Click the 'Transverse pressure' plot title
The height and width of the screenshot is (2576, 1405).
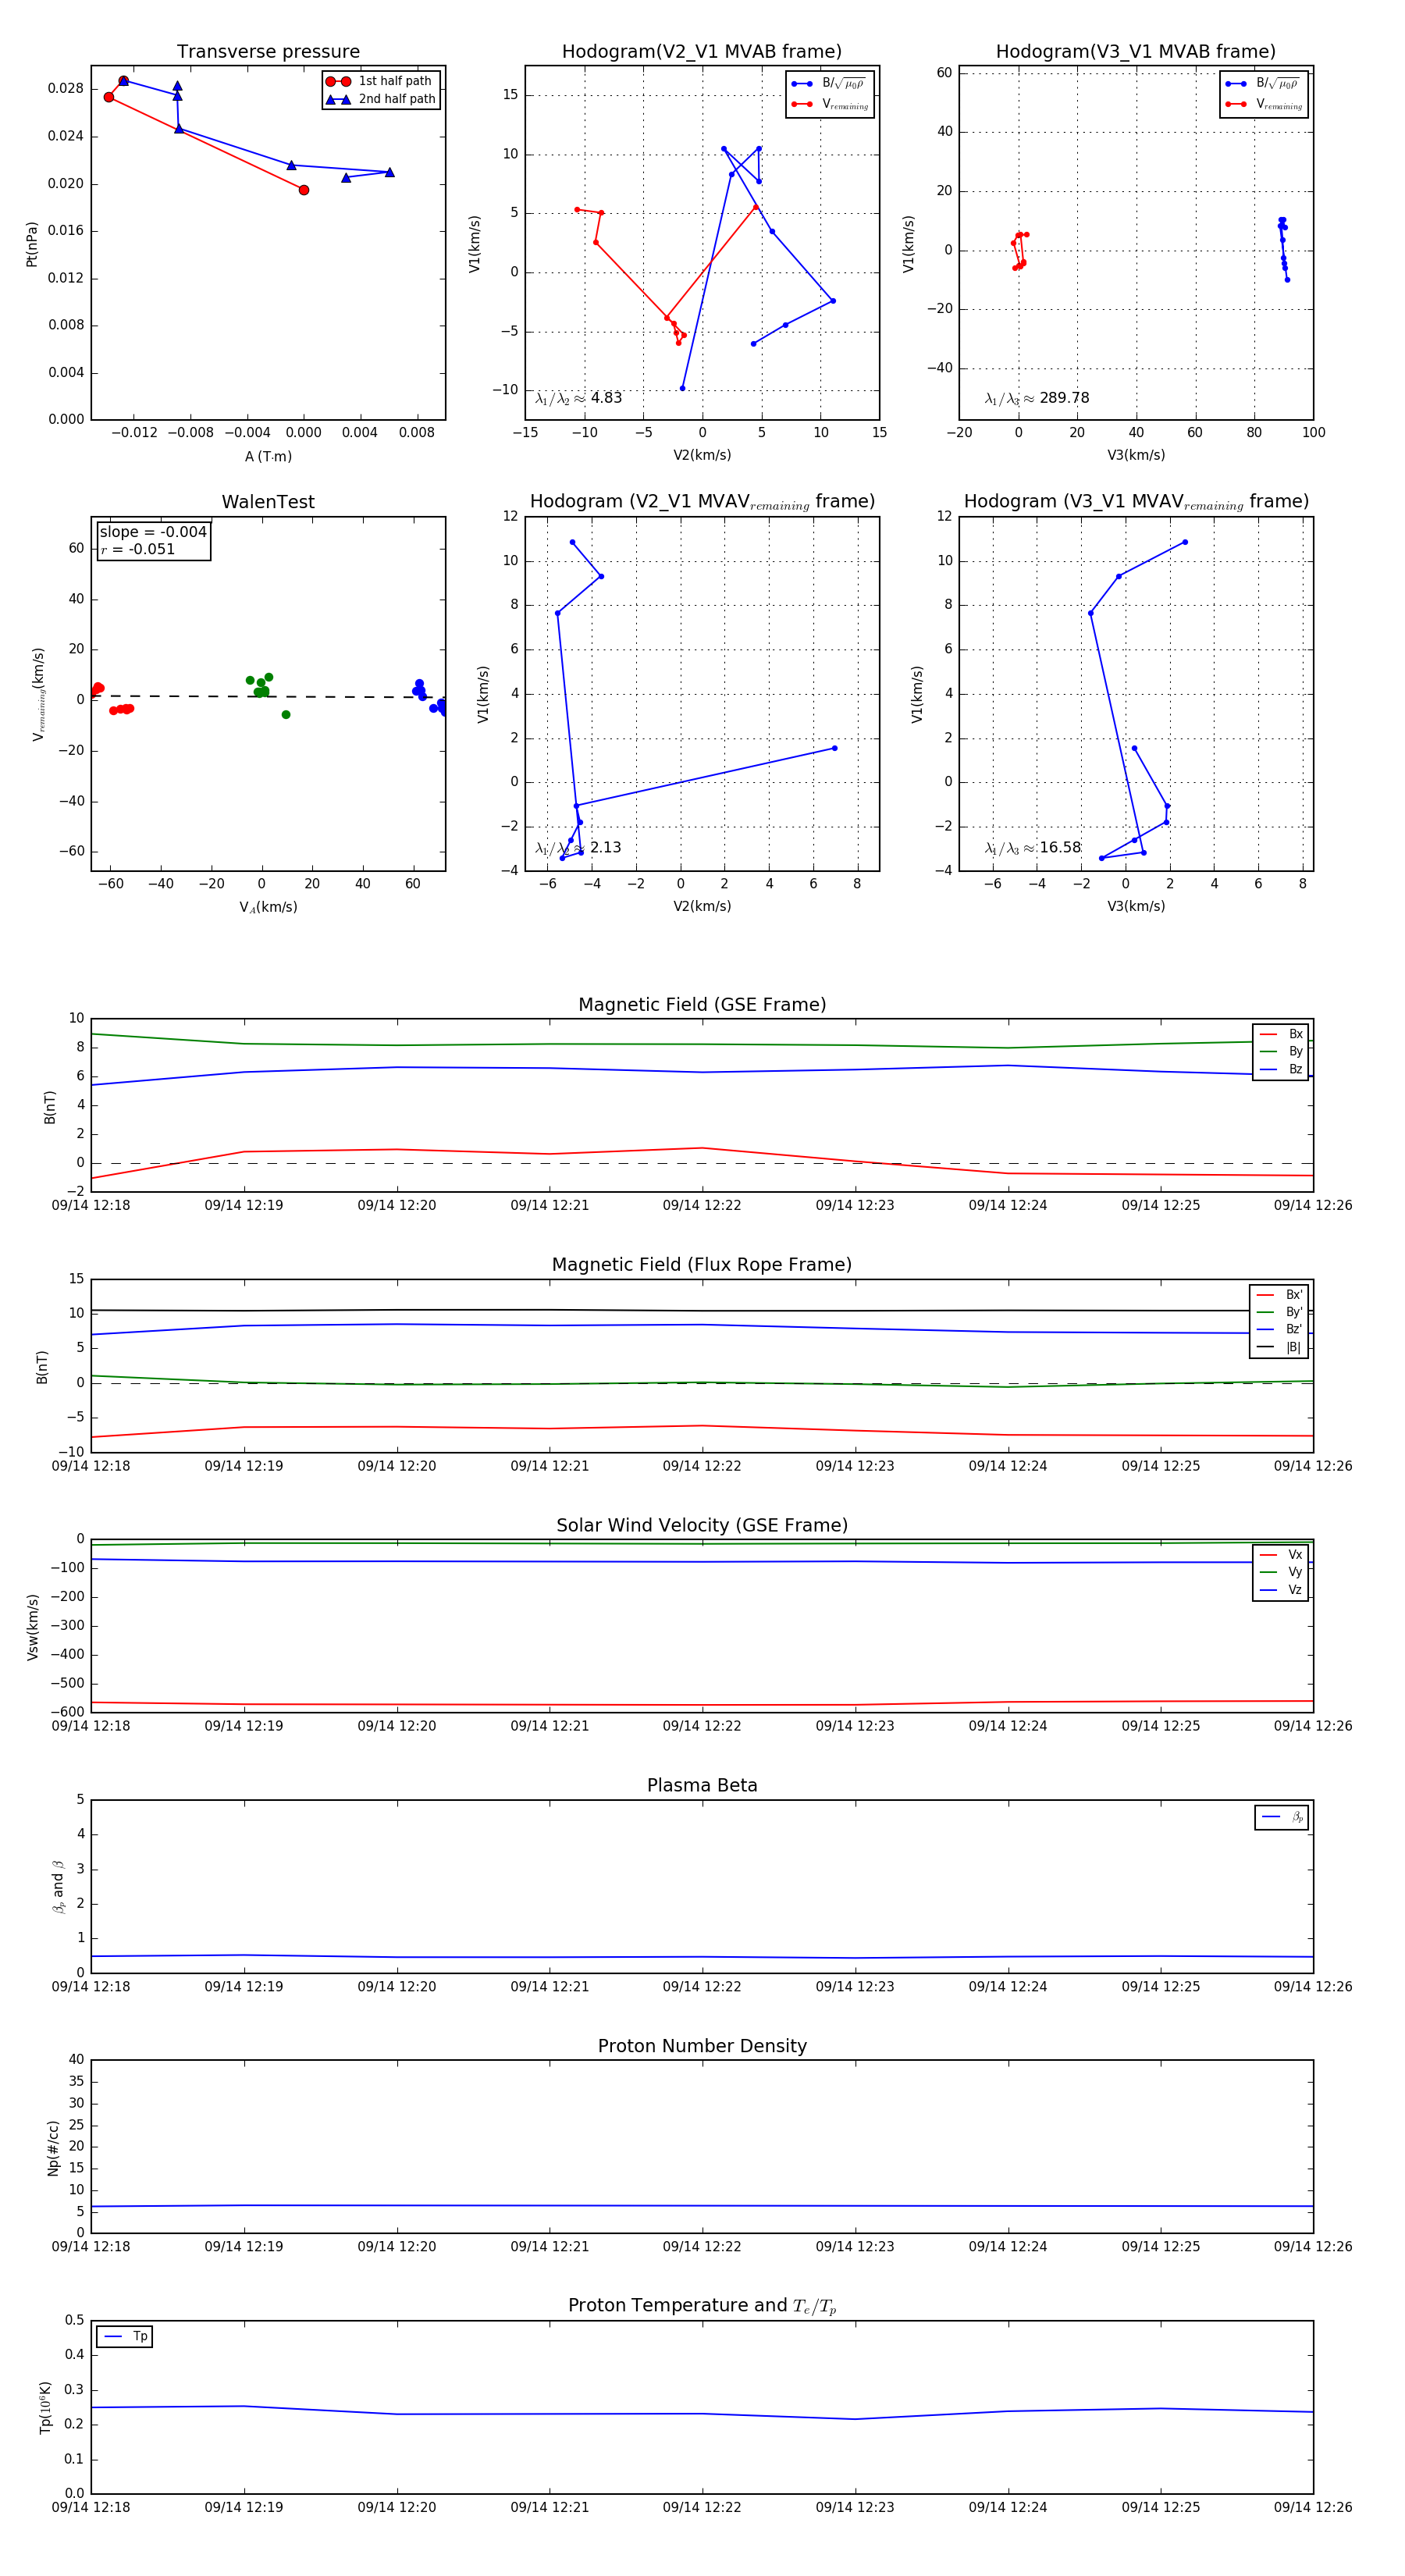pyautogui.click(x=268, y=51)
